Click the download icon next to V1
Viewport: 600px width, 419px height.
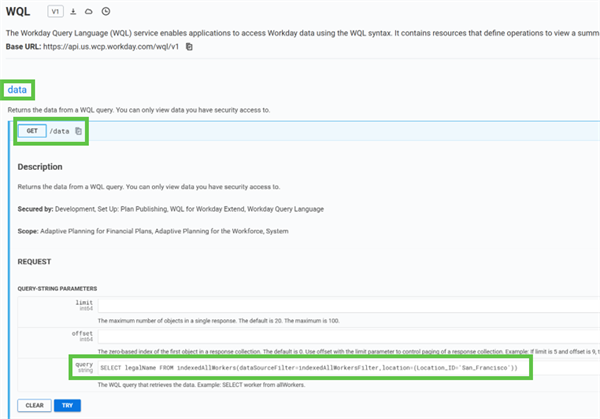pos(73,11)
